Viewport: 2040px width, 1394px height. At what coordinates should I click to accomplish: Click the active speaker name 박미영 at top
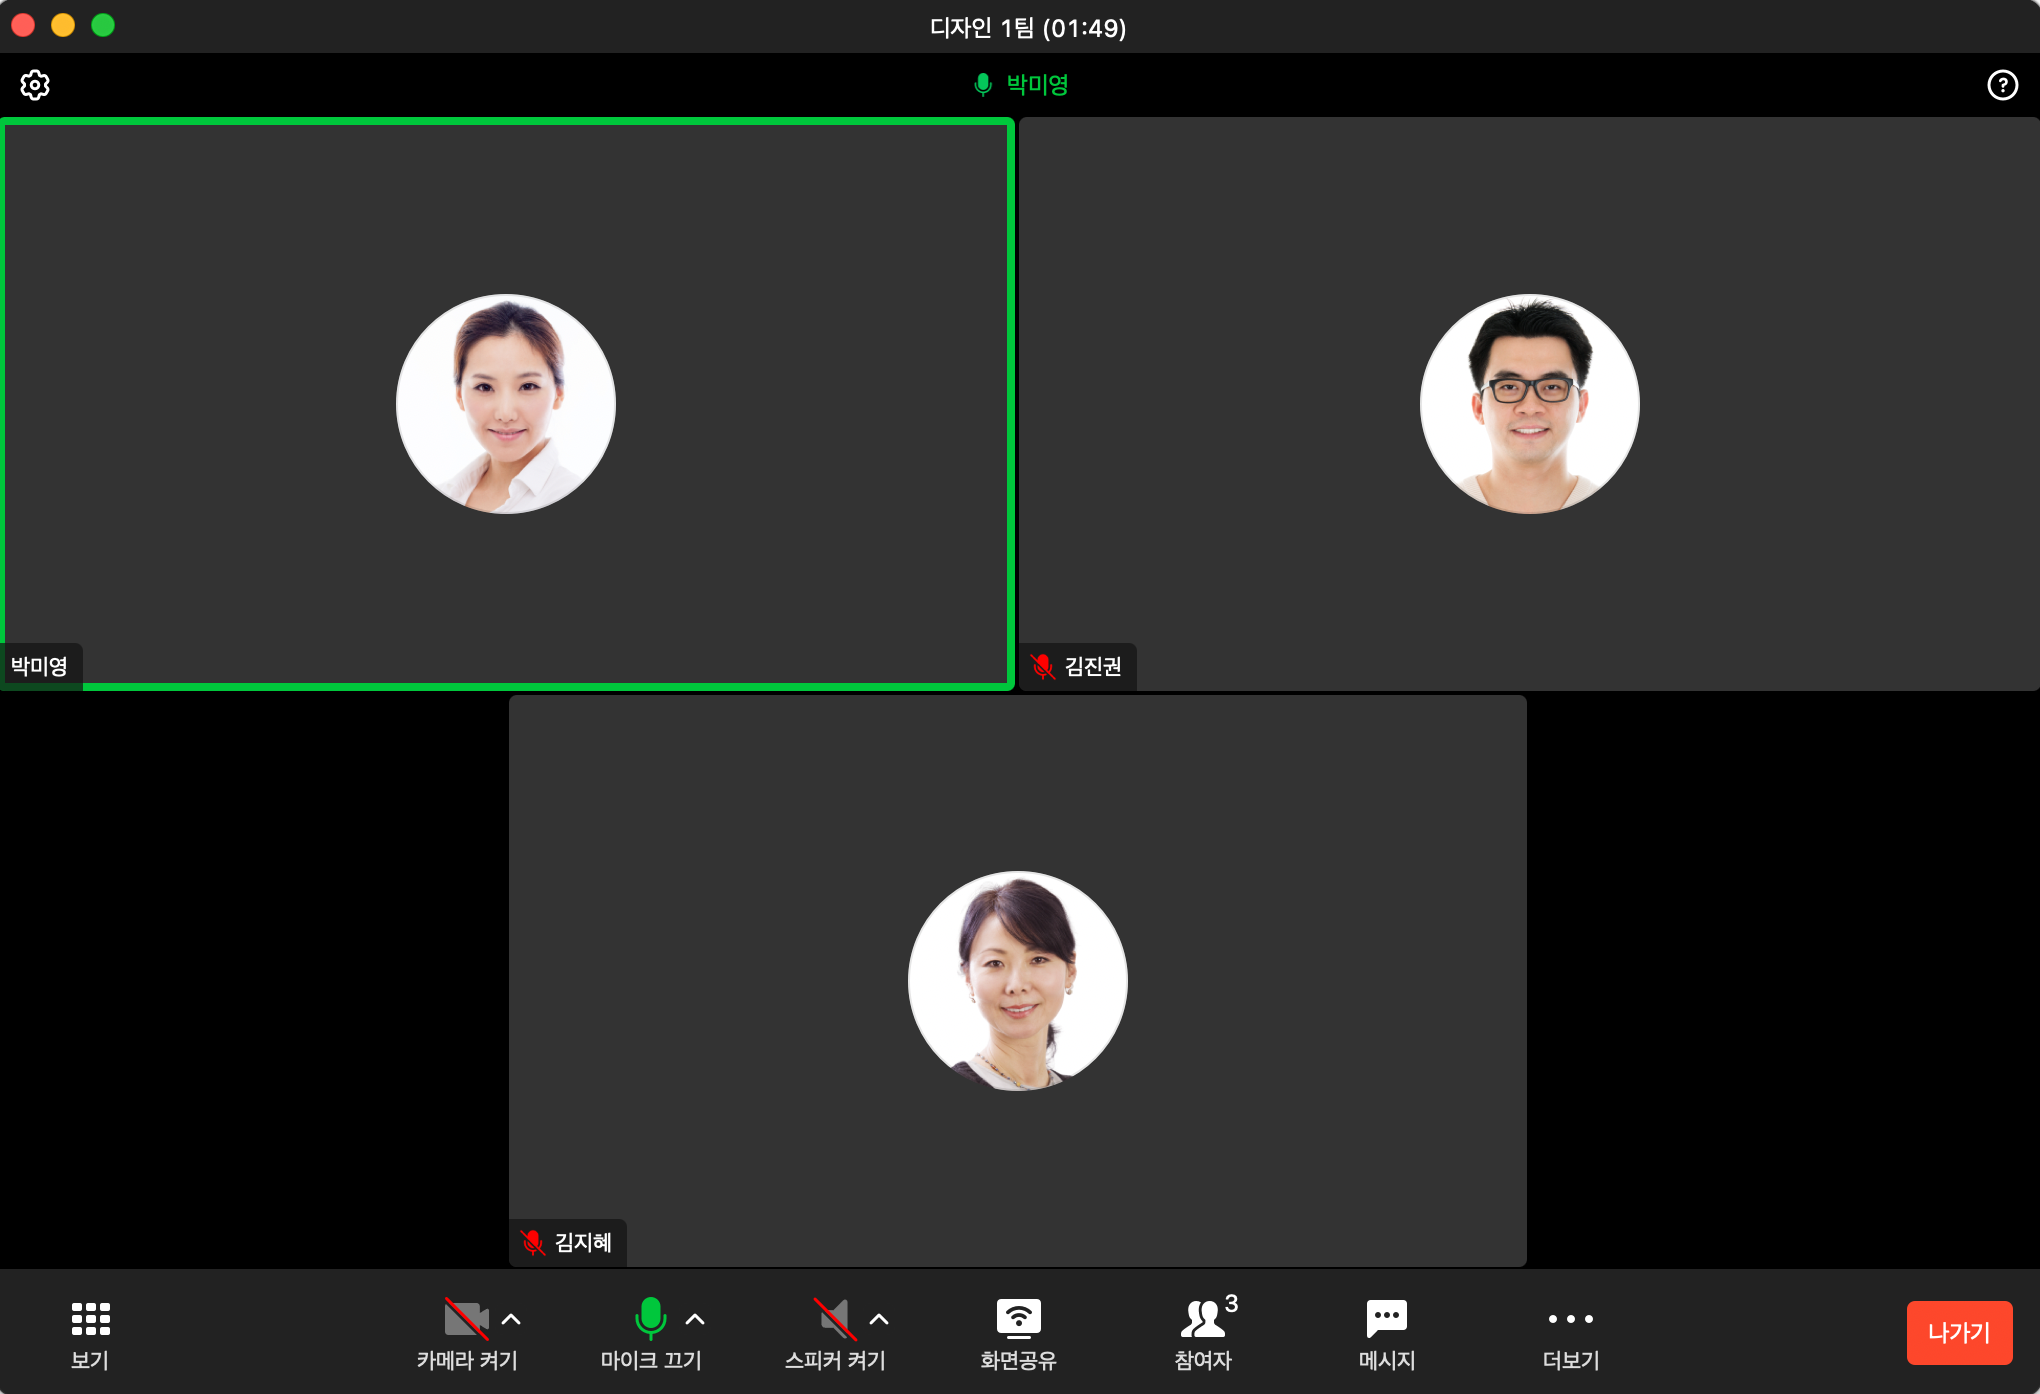(1036, 85)
